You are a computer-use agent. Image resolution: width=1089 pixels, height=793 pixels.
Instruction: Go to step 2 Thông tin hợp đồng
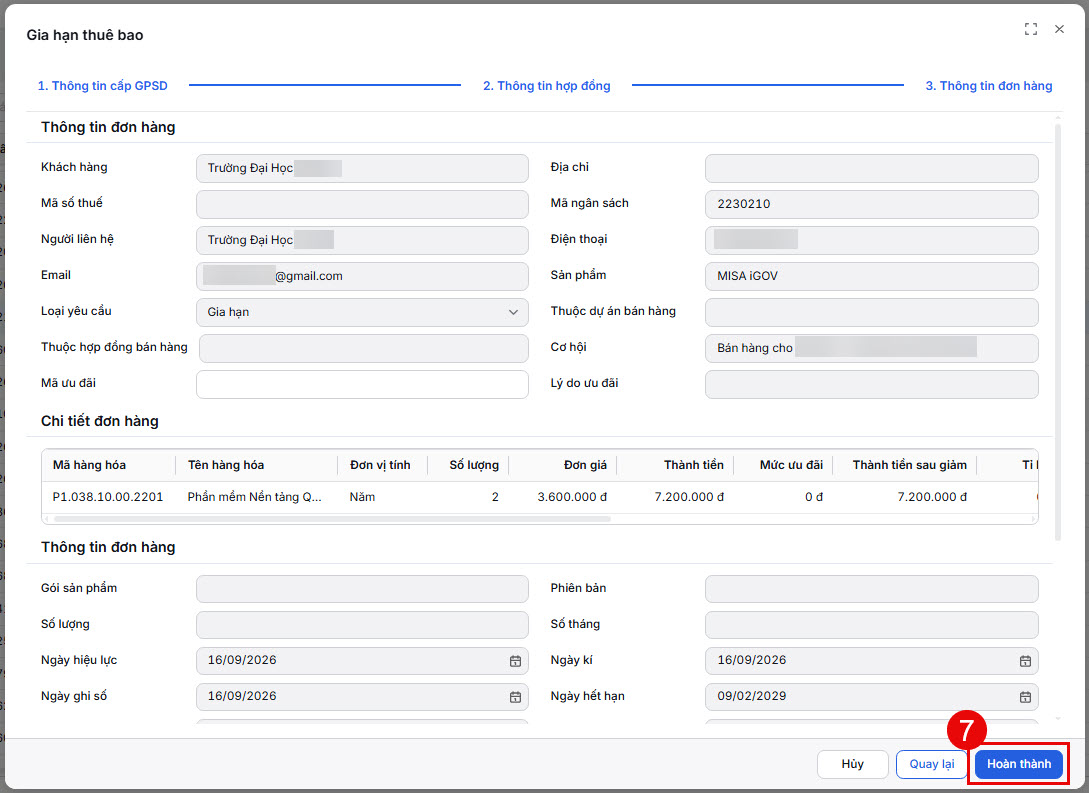click(x=547, y=86)
